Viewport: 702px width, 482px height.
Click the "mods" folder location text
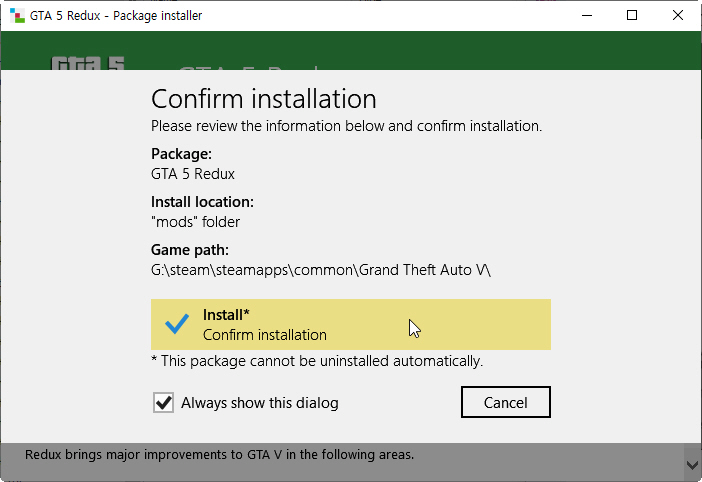pyautogui.click(x=195, y=222)
